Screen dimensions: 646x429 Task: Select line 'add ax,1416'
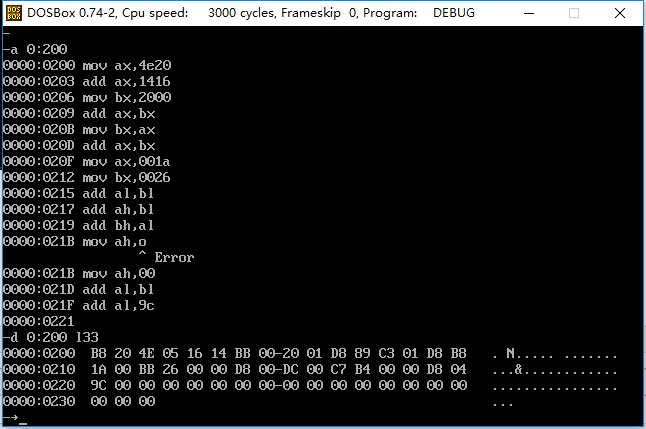(87, 82)
